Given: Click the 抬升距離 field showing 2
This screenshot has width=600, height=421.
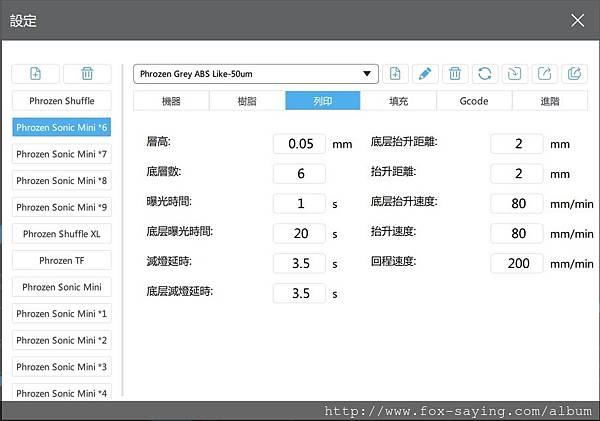Looking at the screenshot, I should click(517, 173).
